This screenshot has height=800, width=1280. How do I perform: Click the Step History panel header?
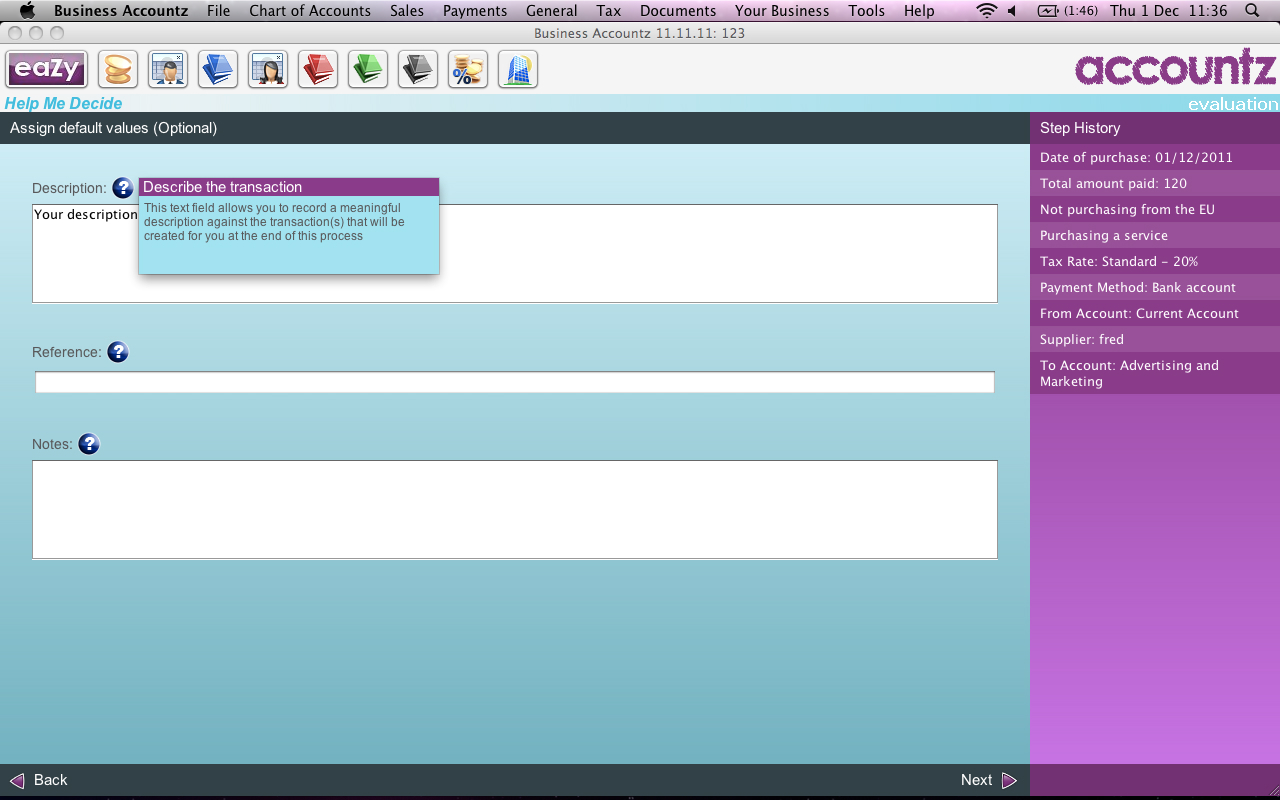point(1155,128)
